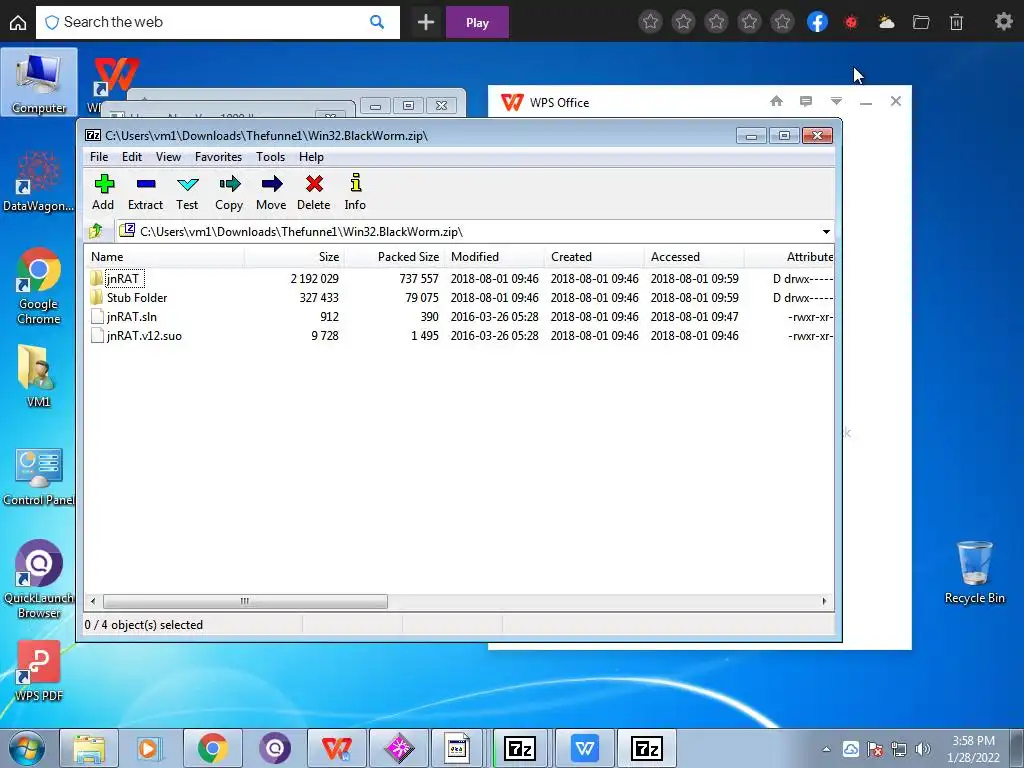
Task: Sort by Created column header
Action: tap(594, 257)
